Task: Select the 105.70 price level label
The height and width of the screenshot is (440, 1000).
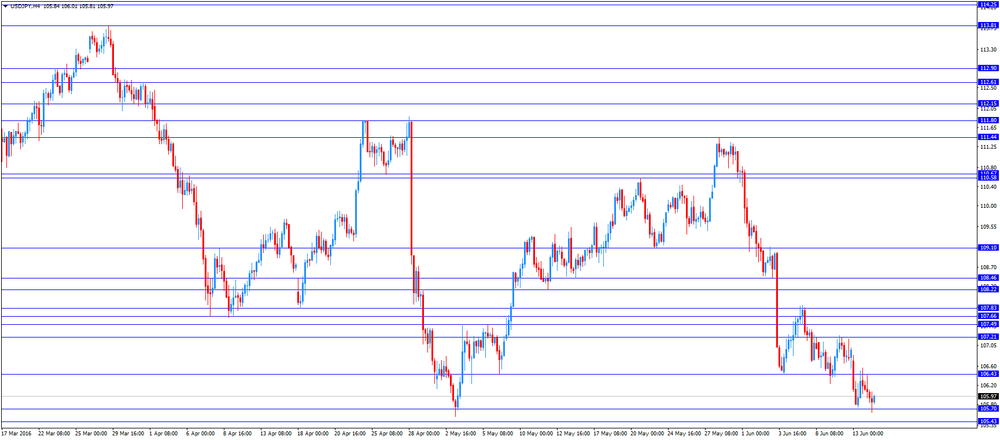Action: pyautogui.click(x=989, y=409)
